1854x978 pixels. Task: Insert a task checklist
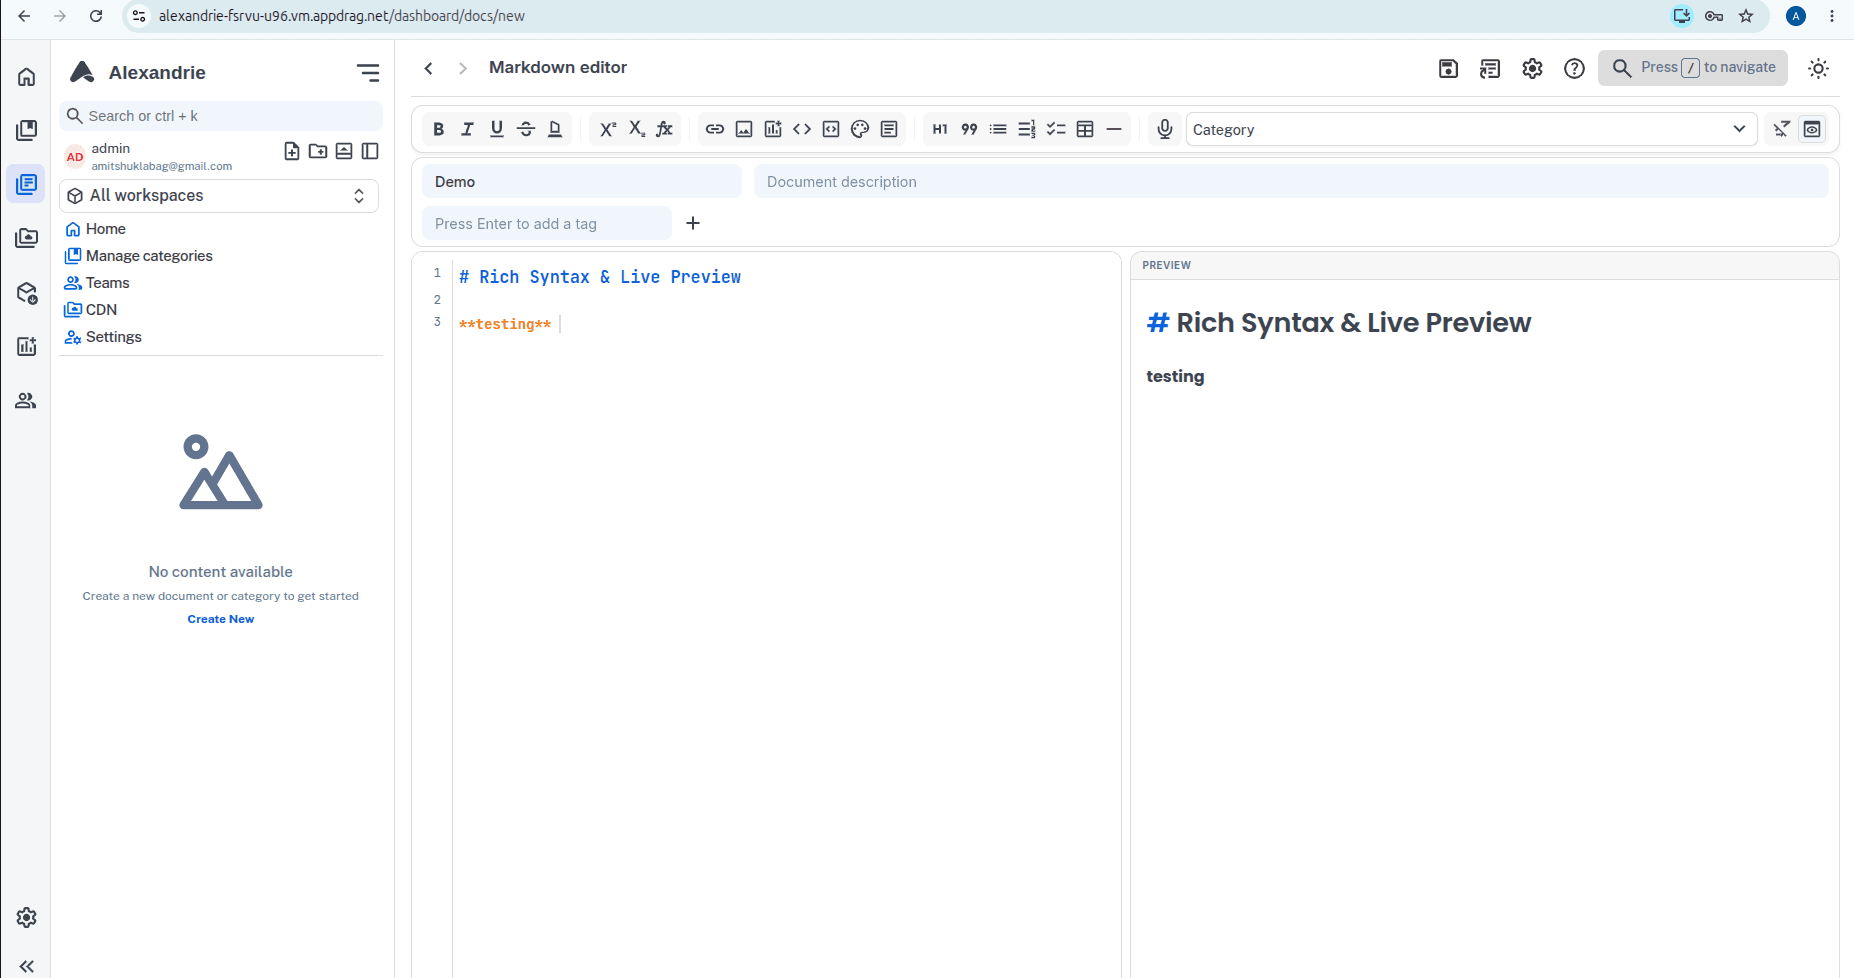1056,129
